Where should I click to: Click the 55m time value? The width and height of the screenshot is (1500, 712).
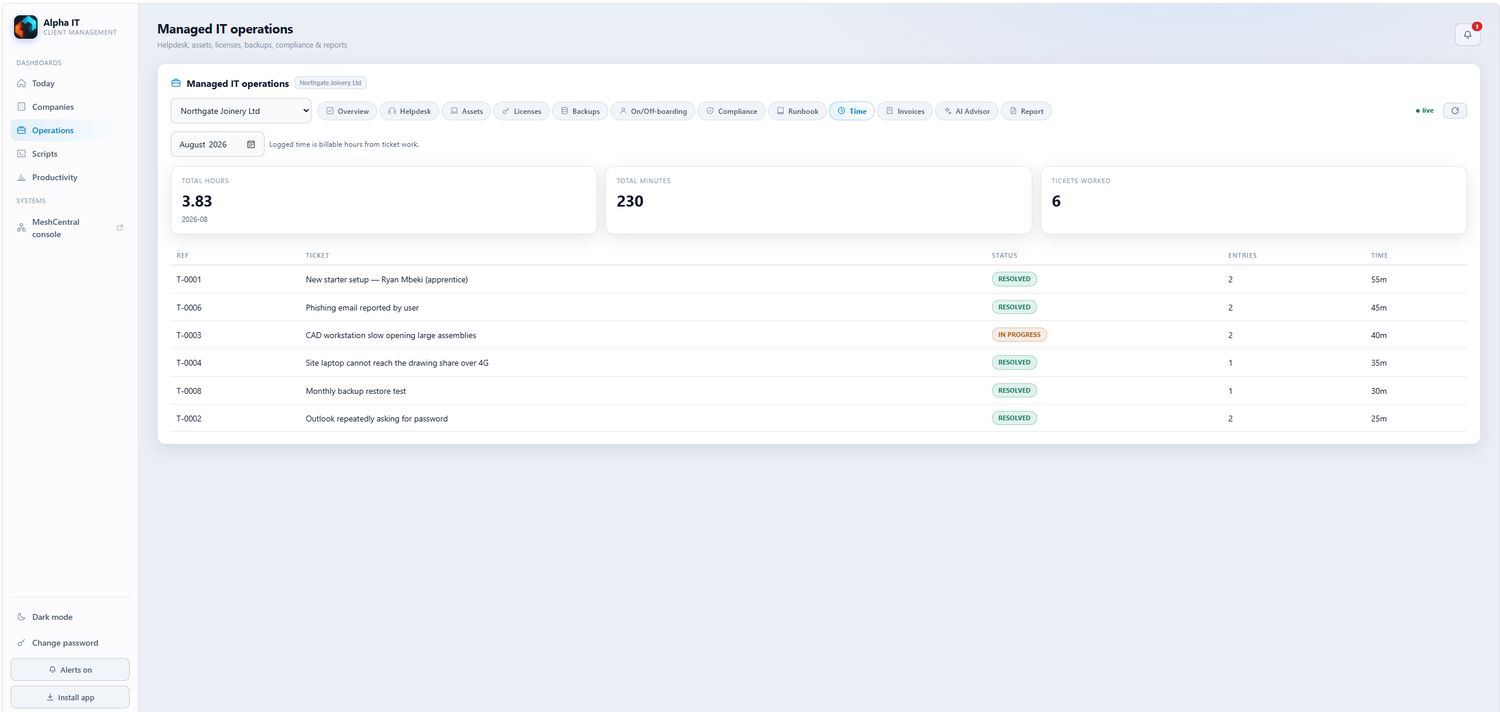[x=1379, y=279]
